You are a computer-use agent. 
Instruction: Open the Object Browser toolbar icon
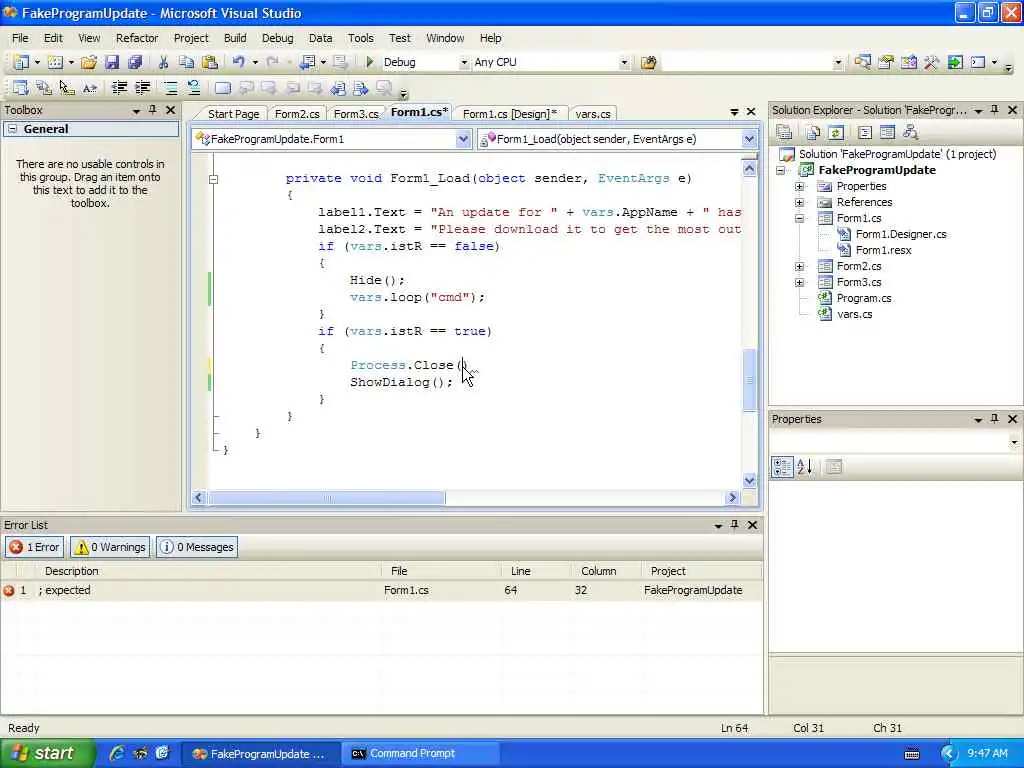(x=908, y=62)
